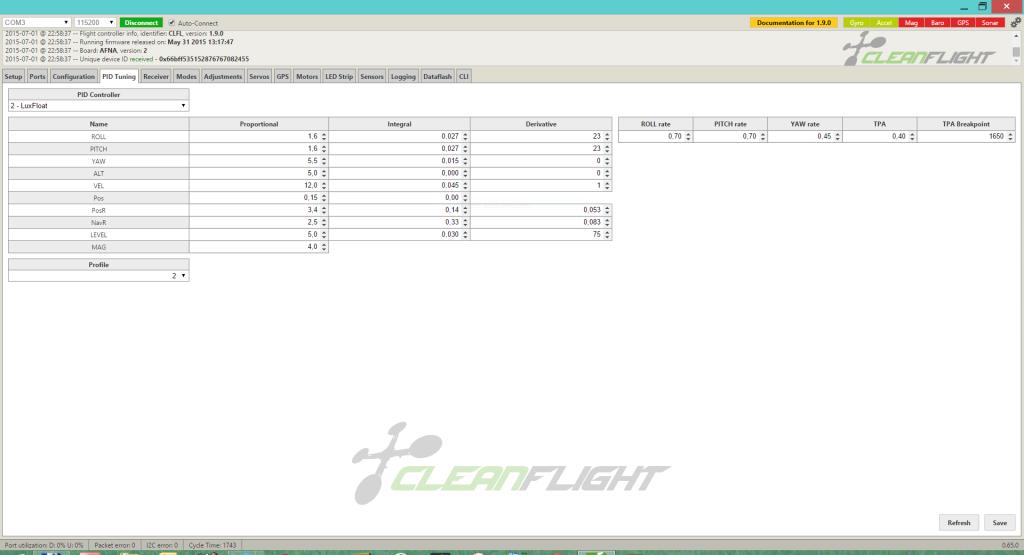1024x555 pixels.
Task: Open the PID Controller LuxFloat dropdown
Action: point(98,105)
